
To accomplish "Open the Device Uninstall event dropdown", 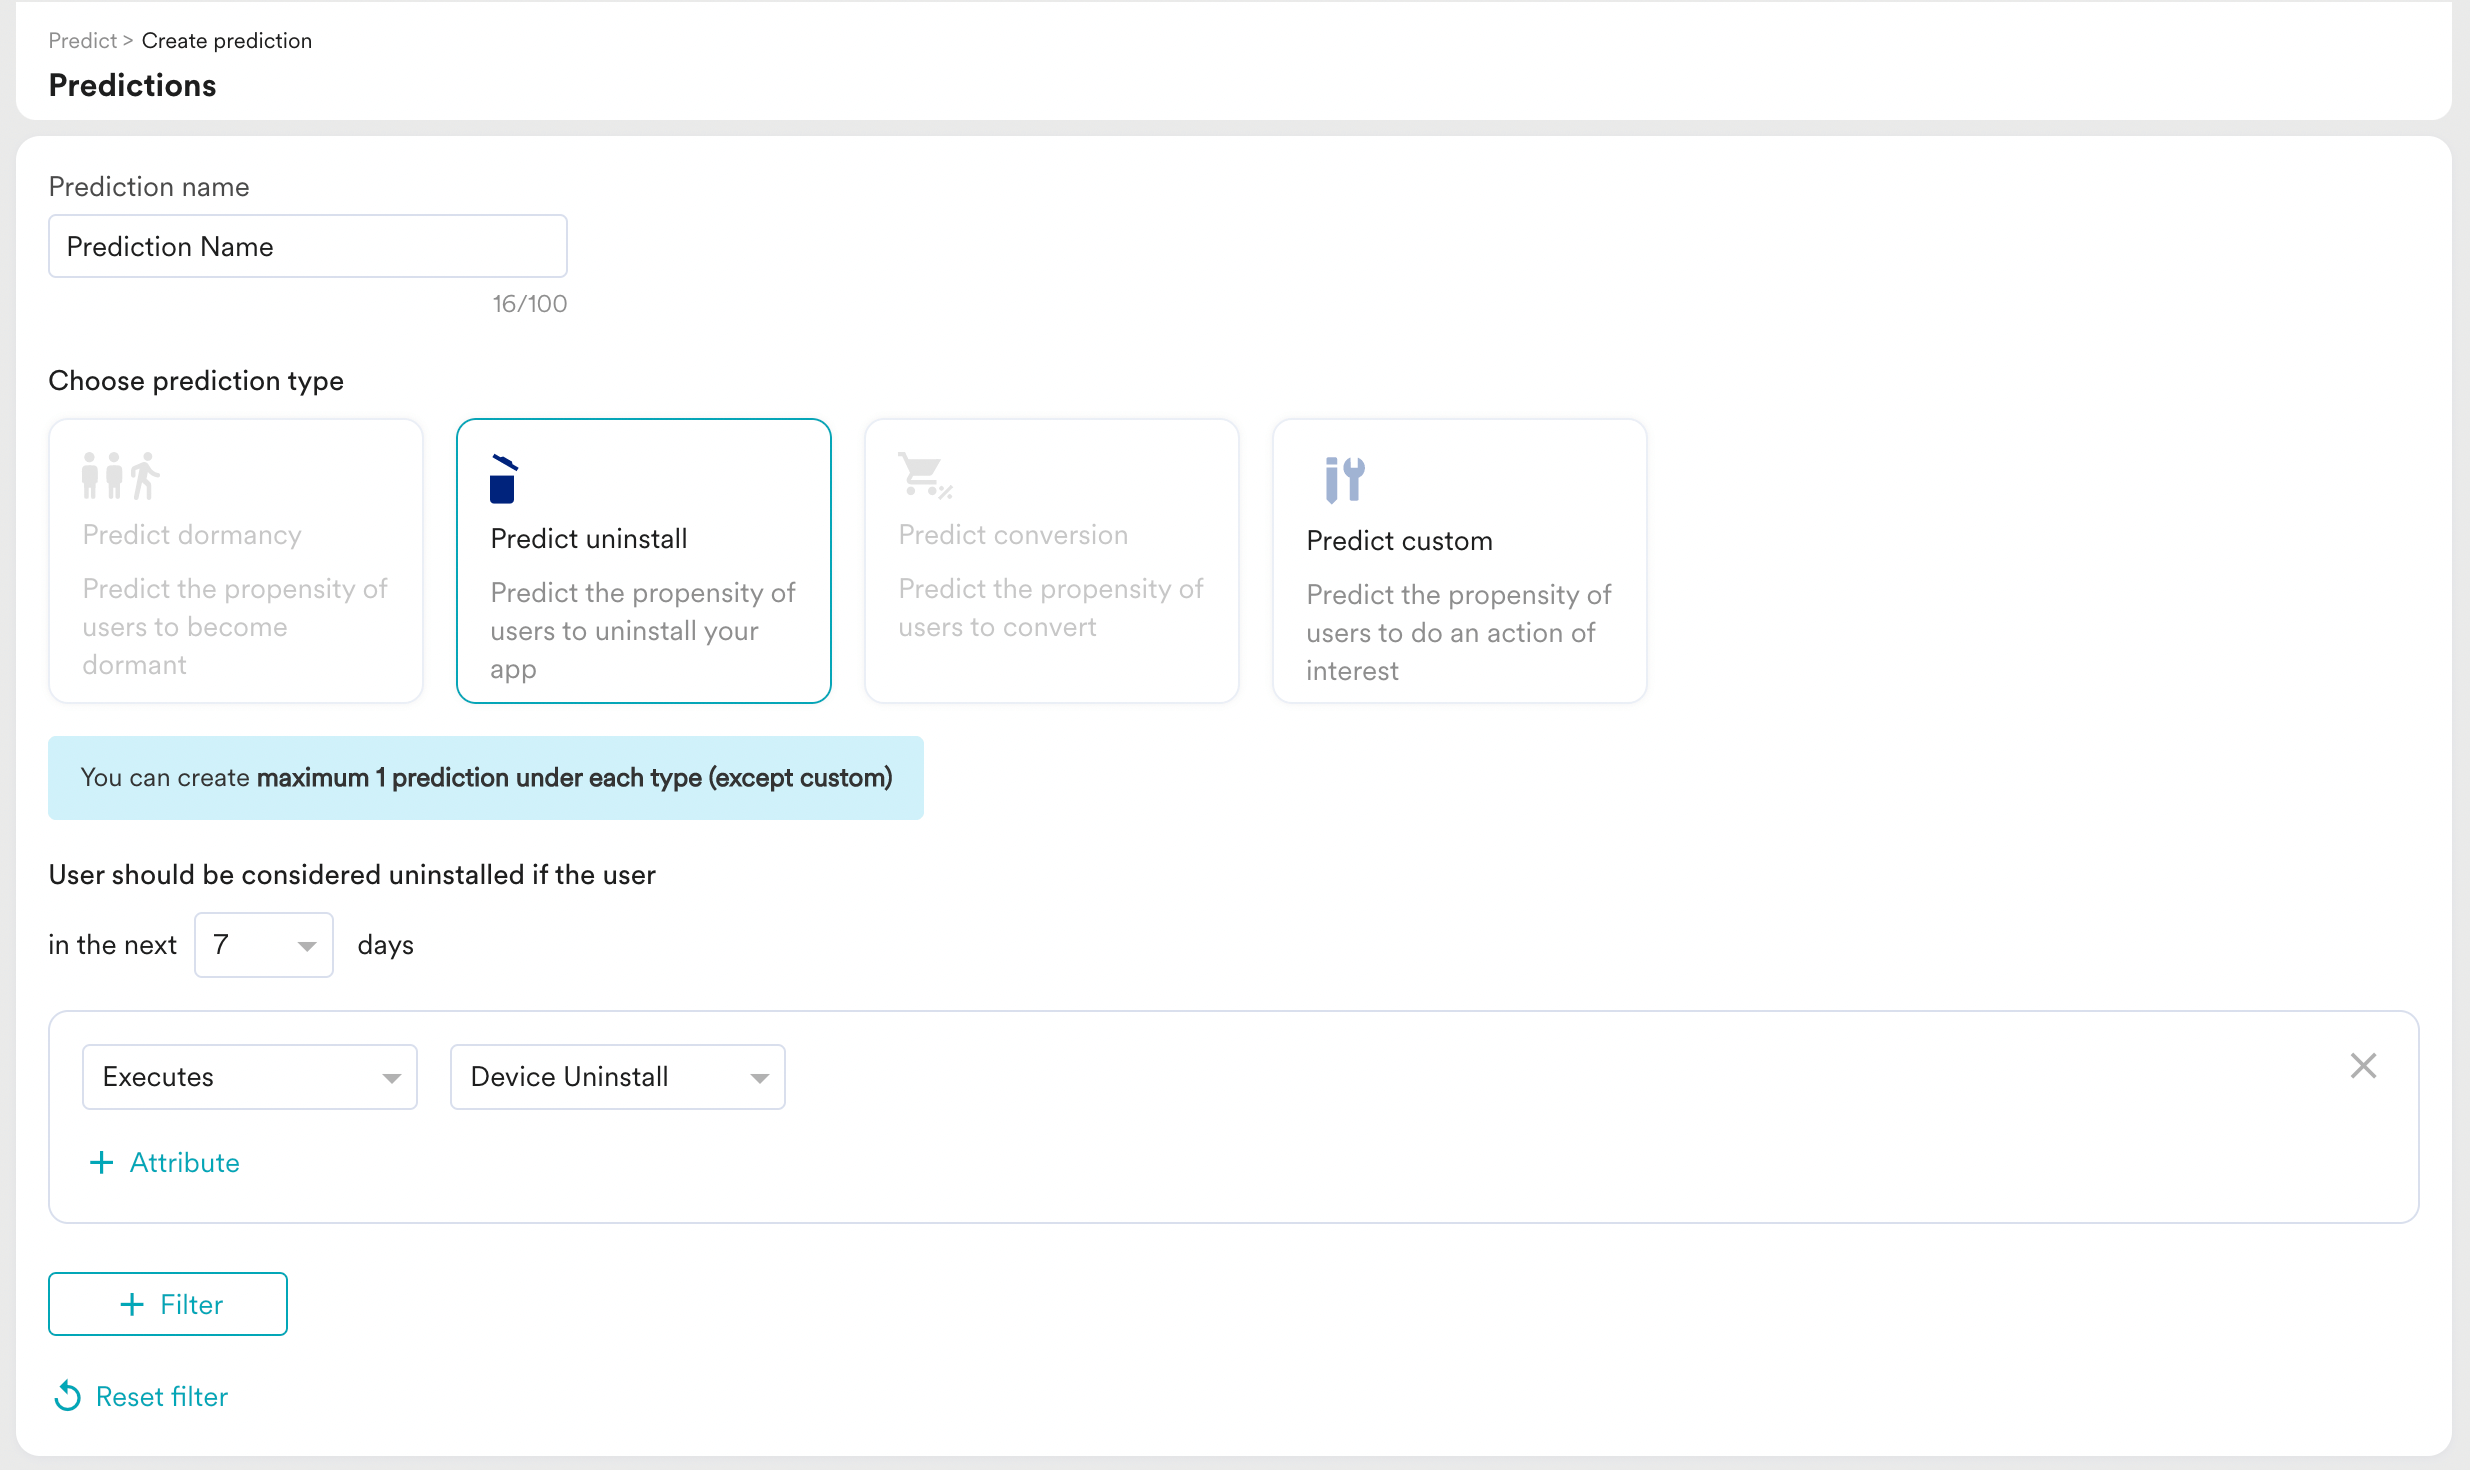I will coord(617,1077).
